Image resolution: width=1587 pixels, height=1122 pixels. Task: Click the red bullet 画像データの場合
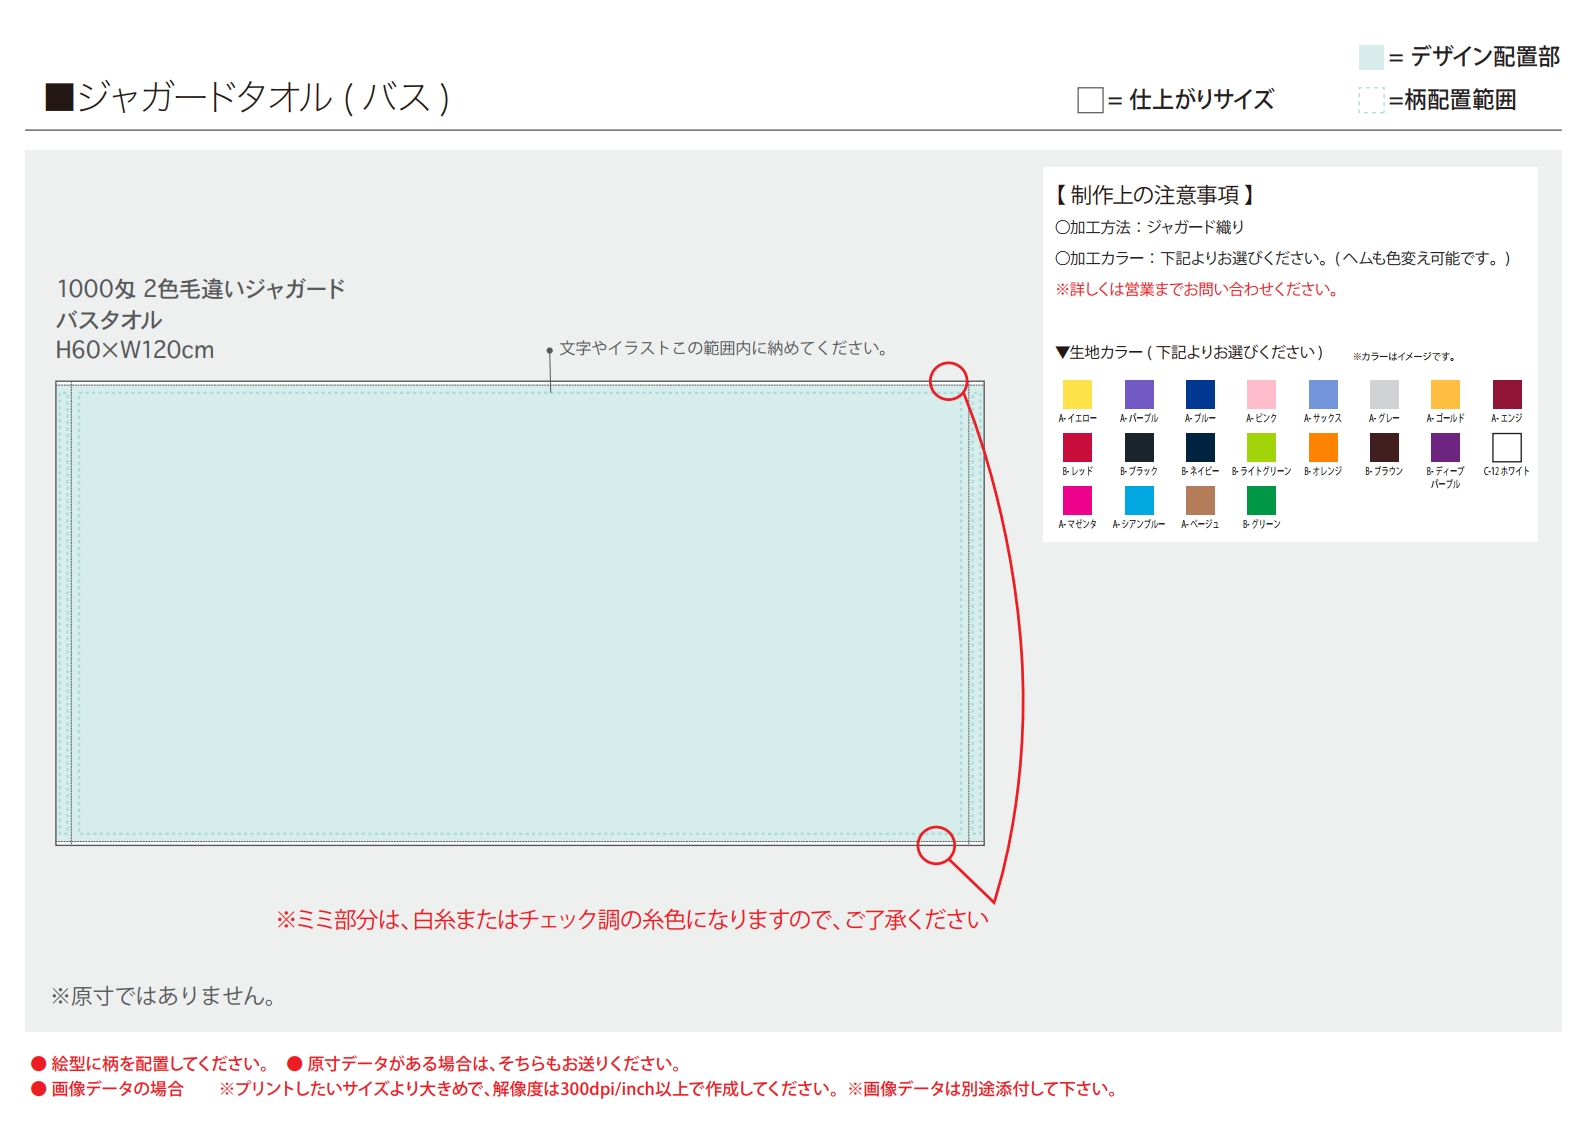[108, 1089]
